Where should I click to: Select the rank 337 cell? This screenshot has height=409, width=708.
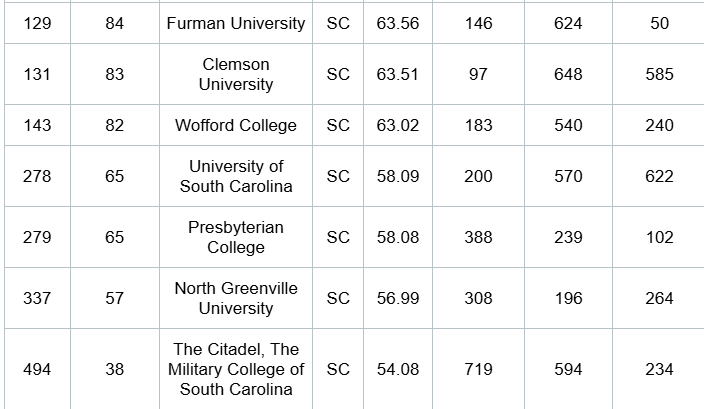pos(37,298)
